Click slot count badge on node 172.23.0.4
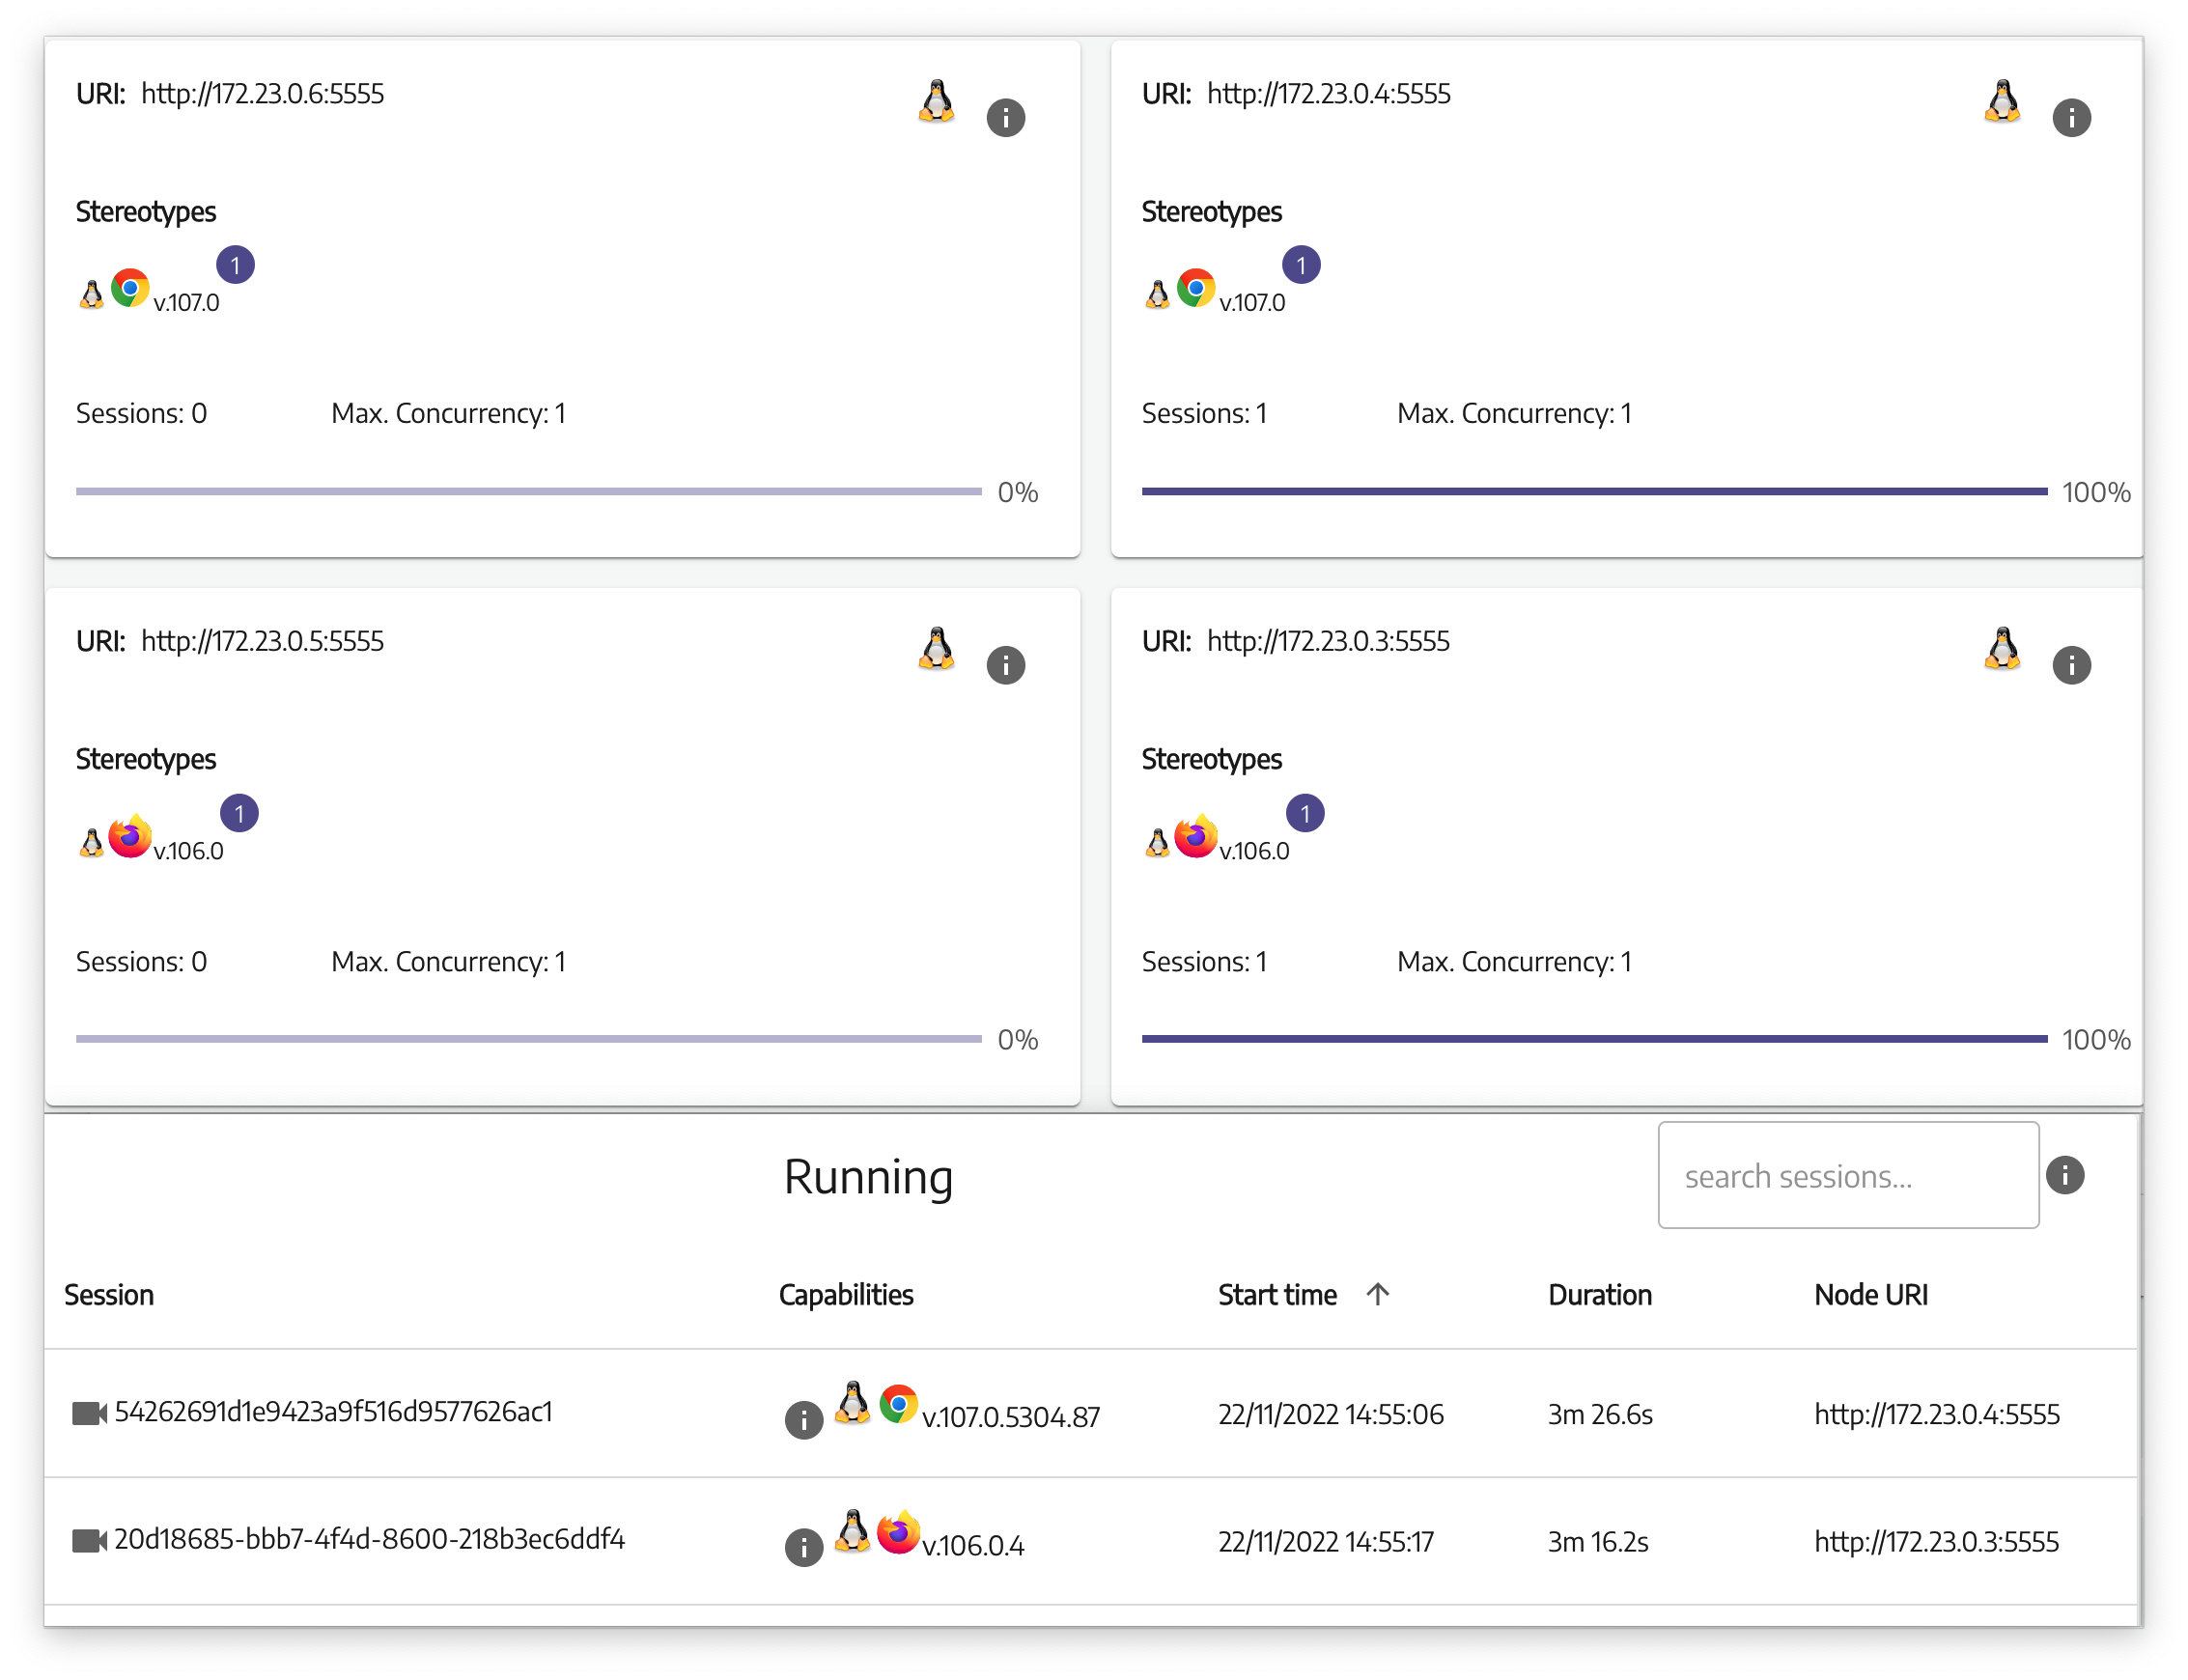The width and height of the screenshot is (2188, 1680). (x=1301, y=265)
